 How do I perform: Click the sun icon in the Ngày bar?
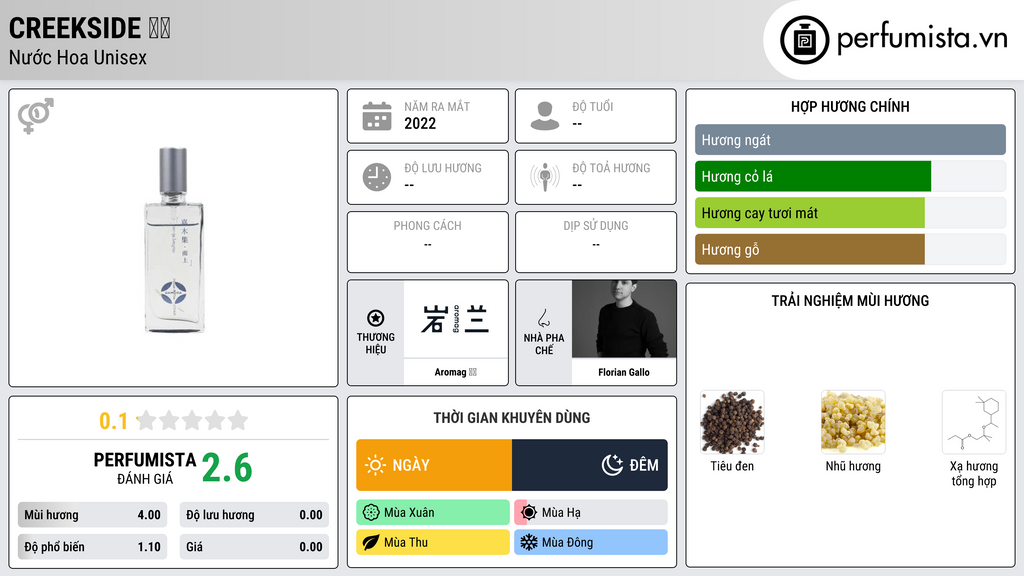[375, 465]
